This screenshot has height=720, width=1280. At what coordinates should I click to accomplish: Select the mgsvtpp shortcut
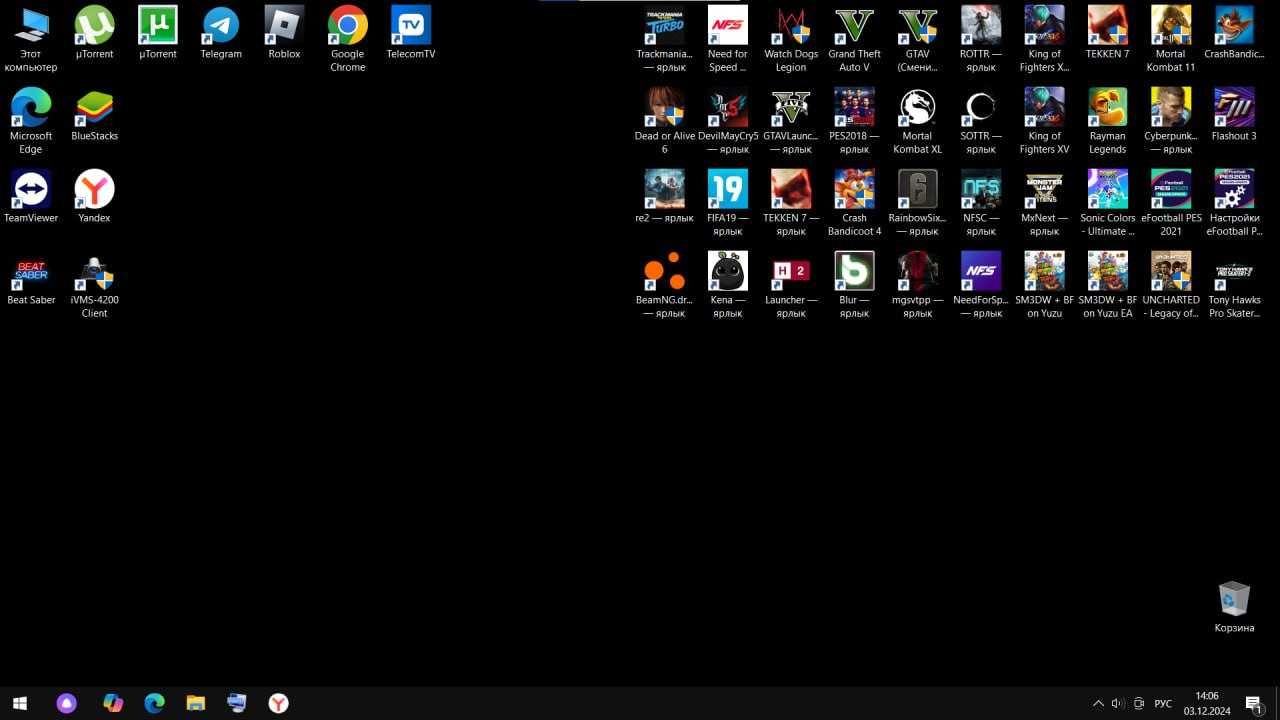point(918,286)
